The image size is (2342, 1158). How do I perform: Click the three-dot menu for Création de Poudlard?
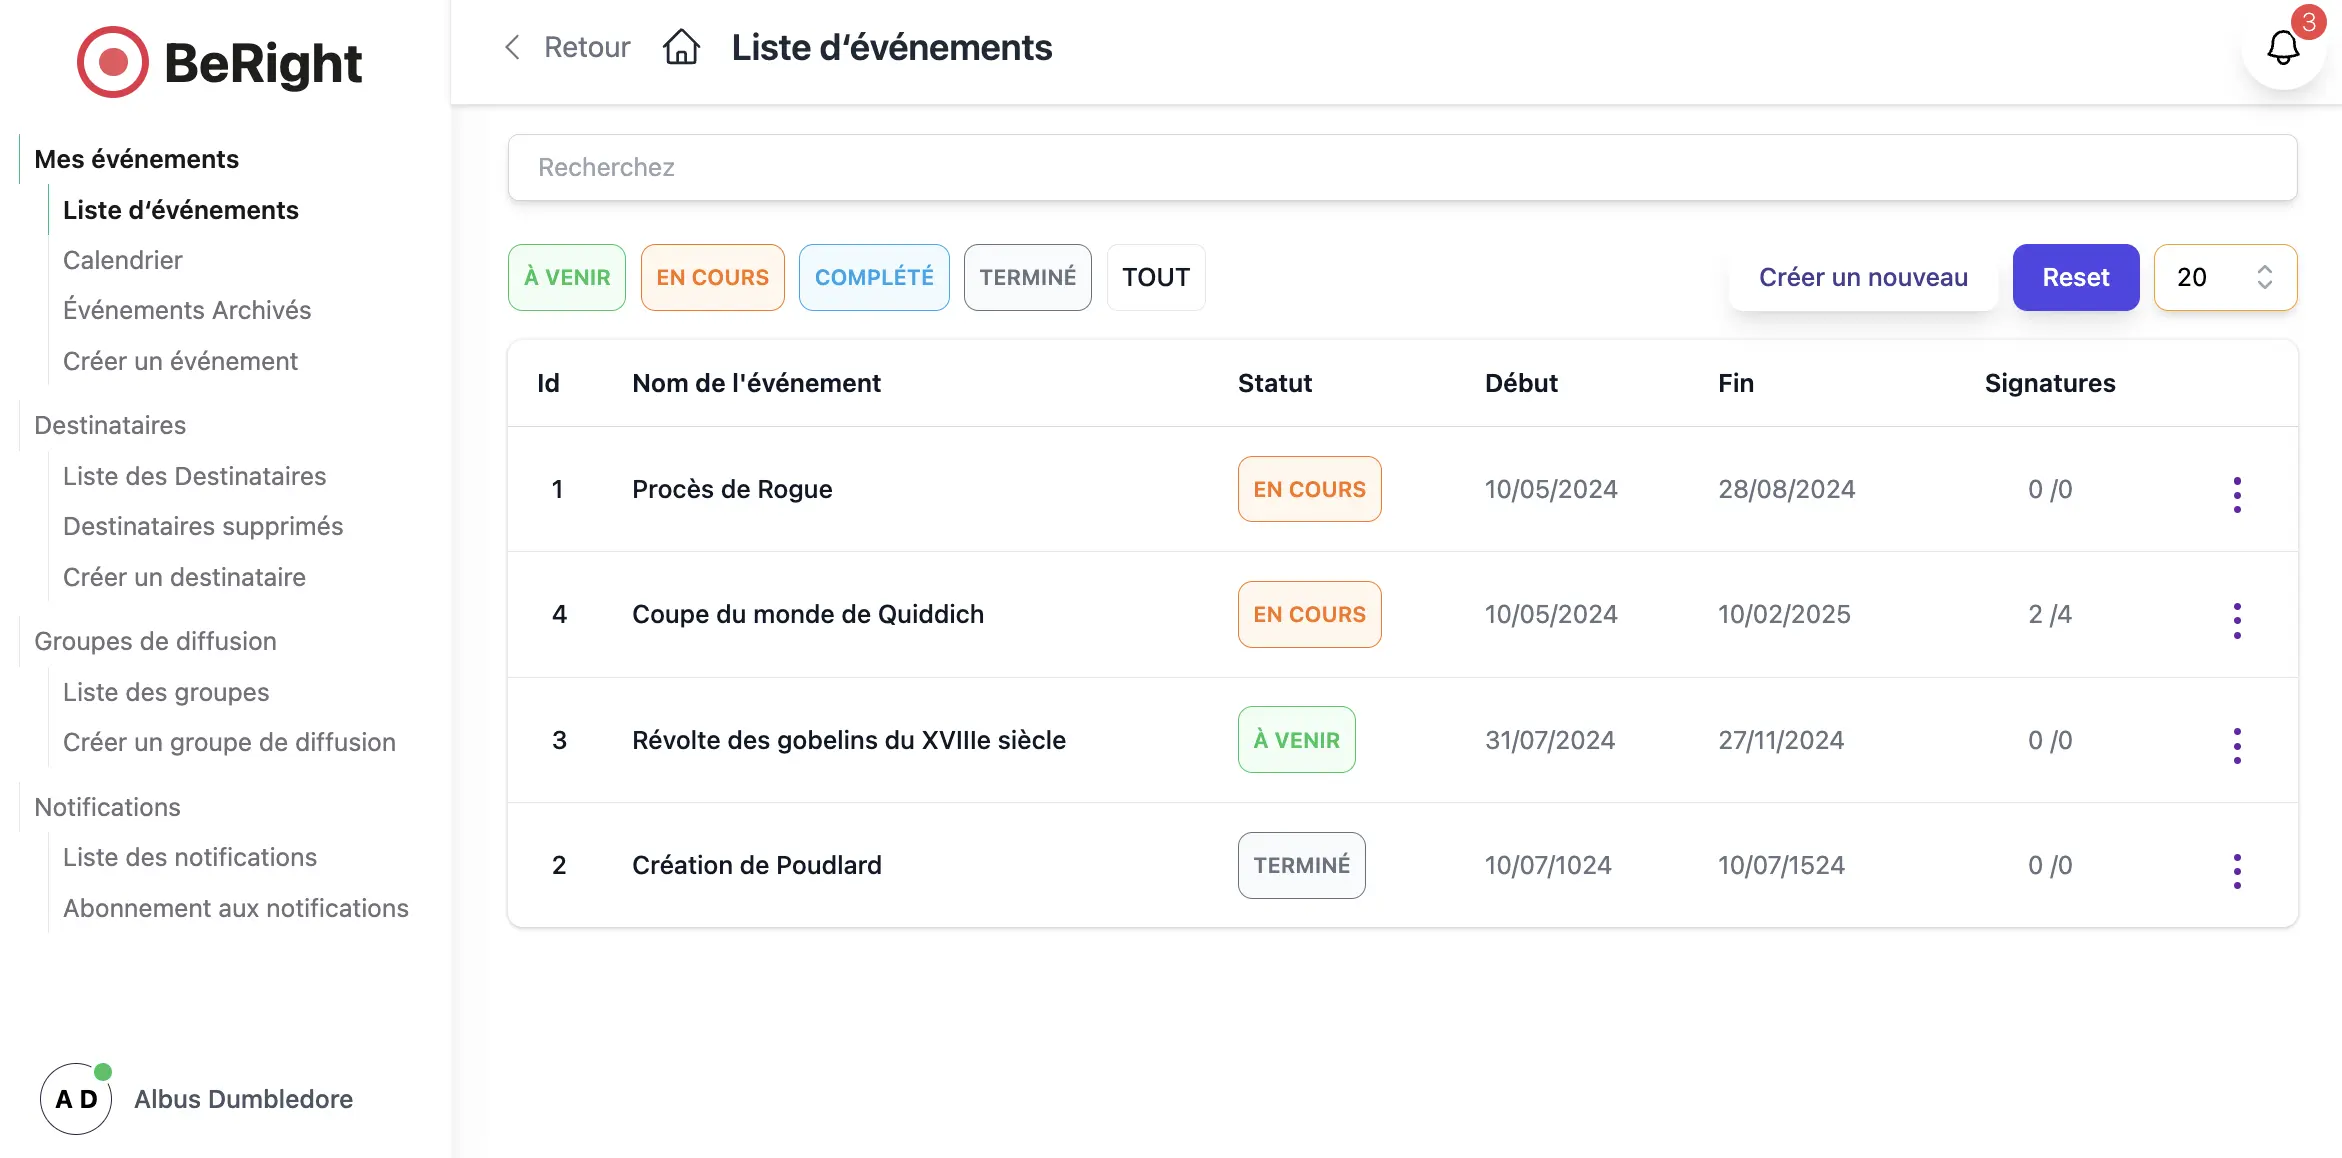coord(2237,865)
